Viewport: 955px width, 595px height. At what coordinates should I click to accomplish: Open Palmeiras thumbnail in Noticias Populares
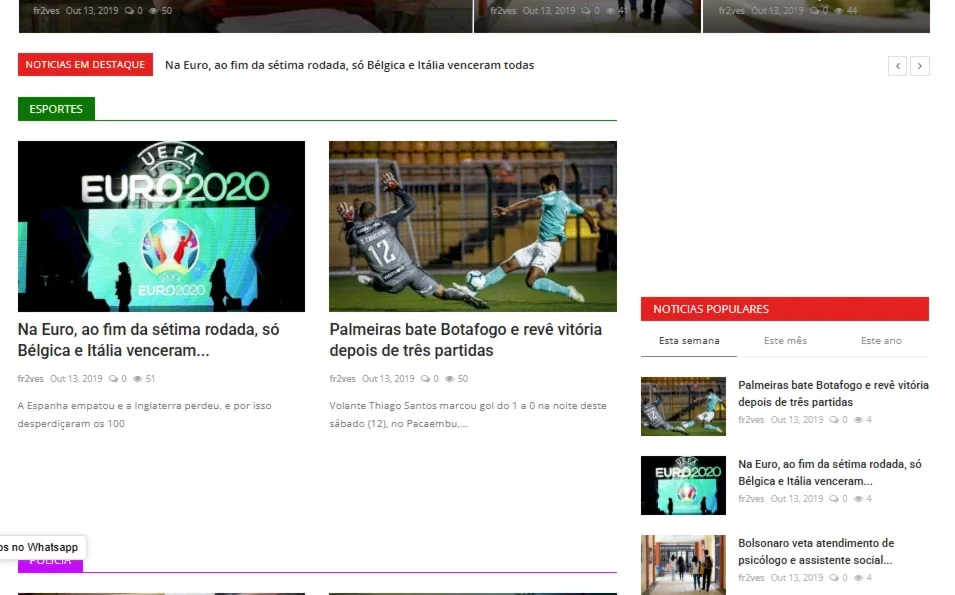coord(683,406)
